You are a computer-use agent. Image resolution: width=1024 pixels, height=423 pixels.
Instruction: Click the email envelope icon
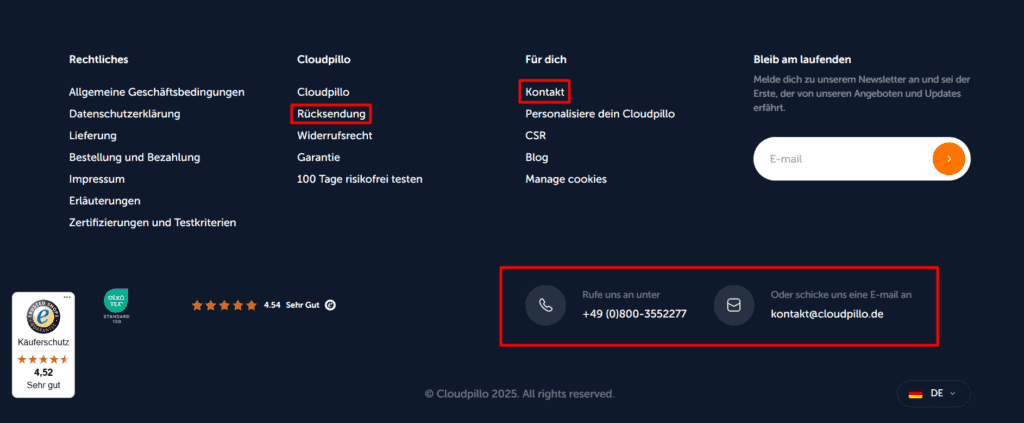point(733,305)
